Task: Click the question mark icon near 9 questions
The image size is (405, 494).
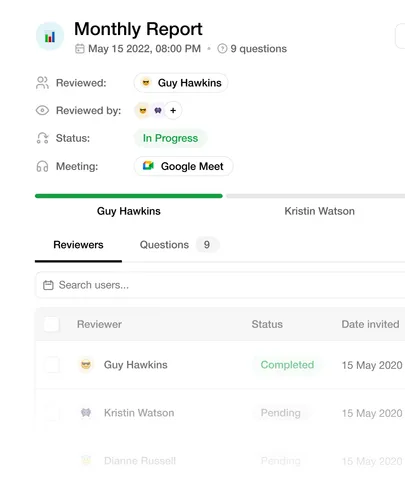Action: pos(222,49)
